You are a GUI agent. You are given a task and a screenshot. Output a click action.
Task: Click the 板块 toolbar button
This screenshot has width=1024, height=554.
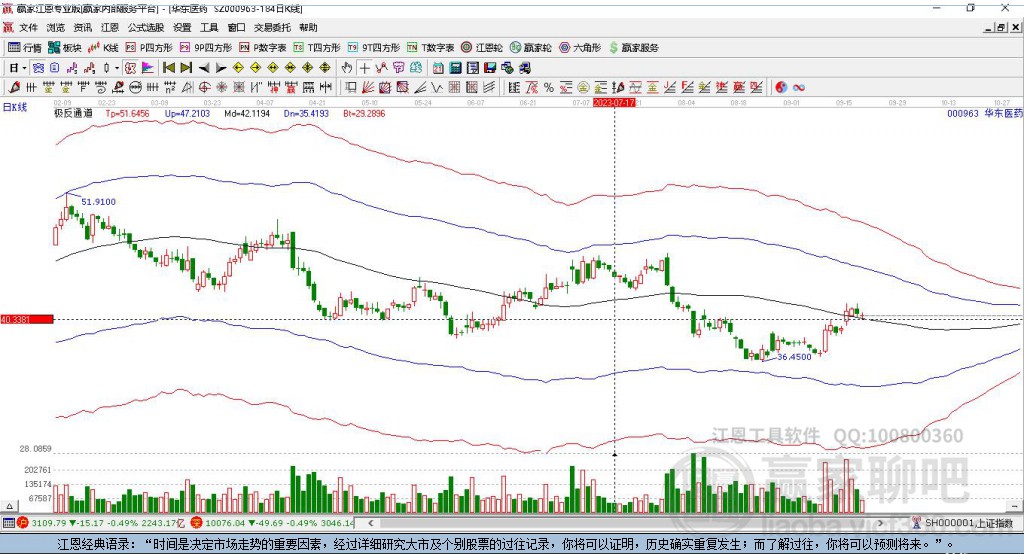[65, 48]
